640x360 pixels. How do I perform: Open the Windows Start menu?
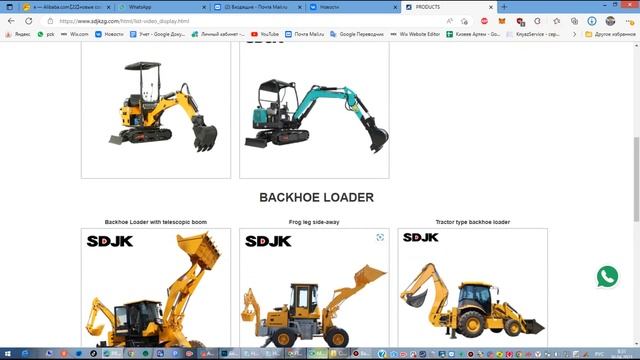[7, 353]
